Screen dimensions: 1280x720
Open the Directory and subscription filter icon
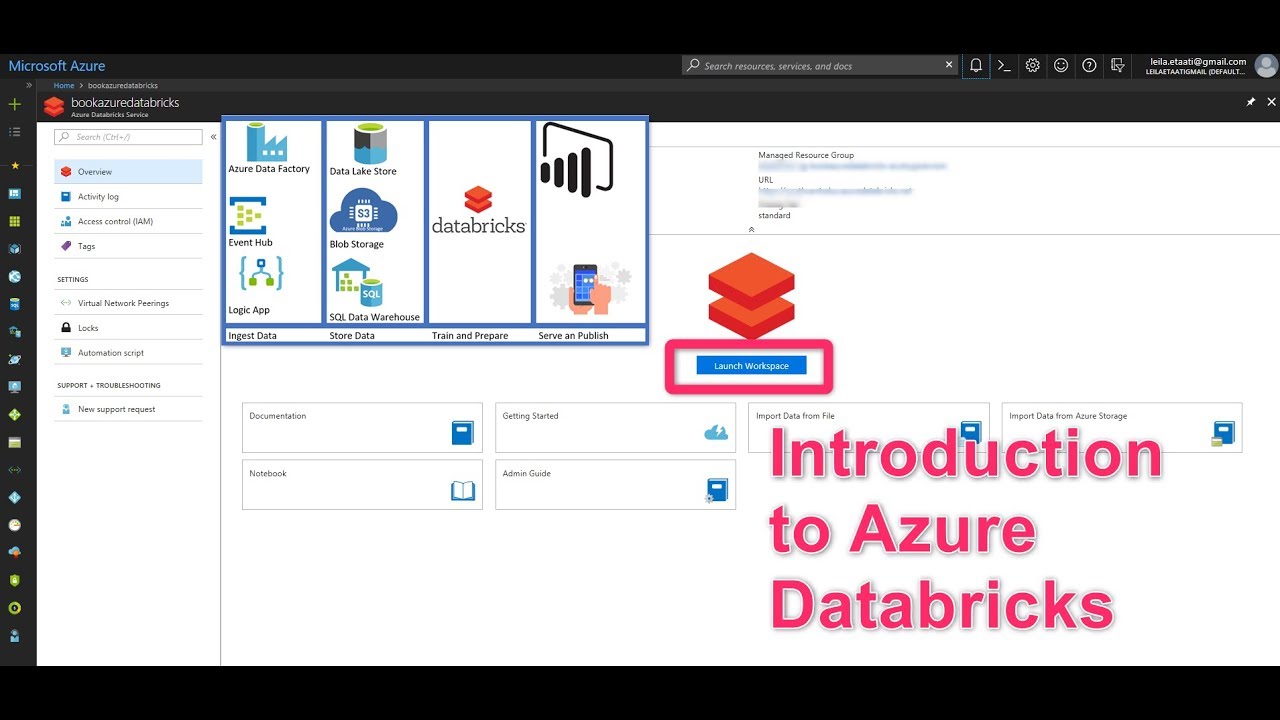click(1118, 65)
